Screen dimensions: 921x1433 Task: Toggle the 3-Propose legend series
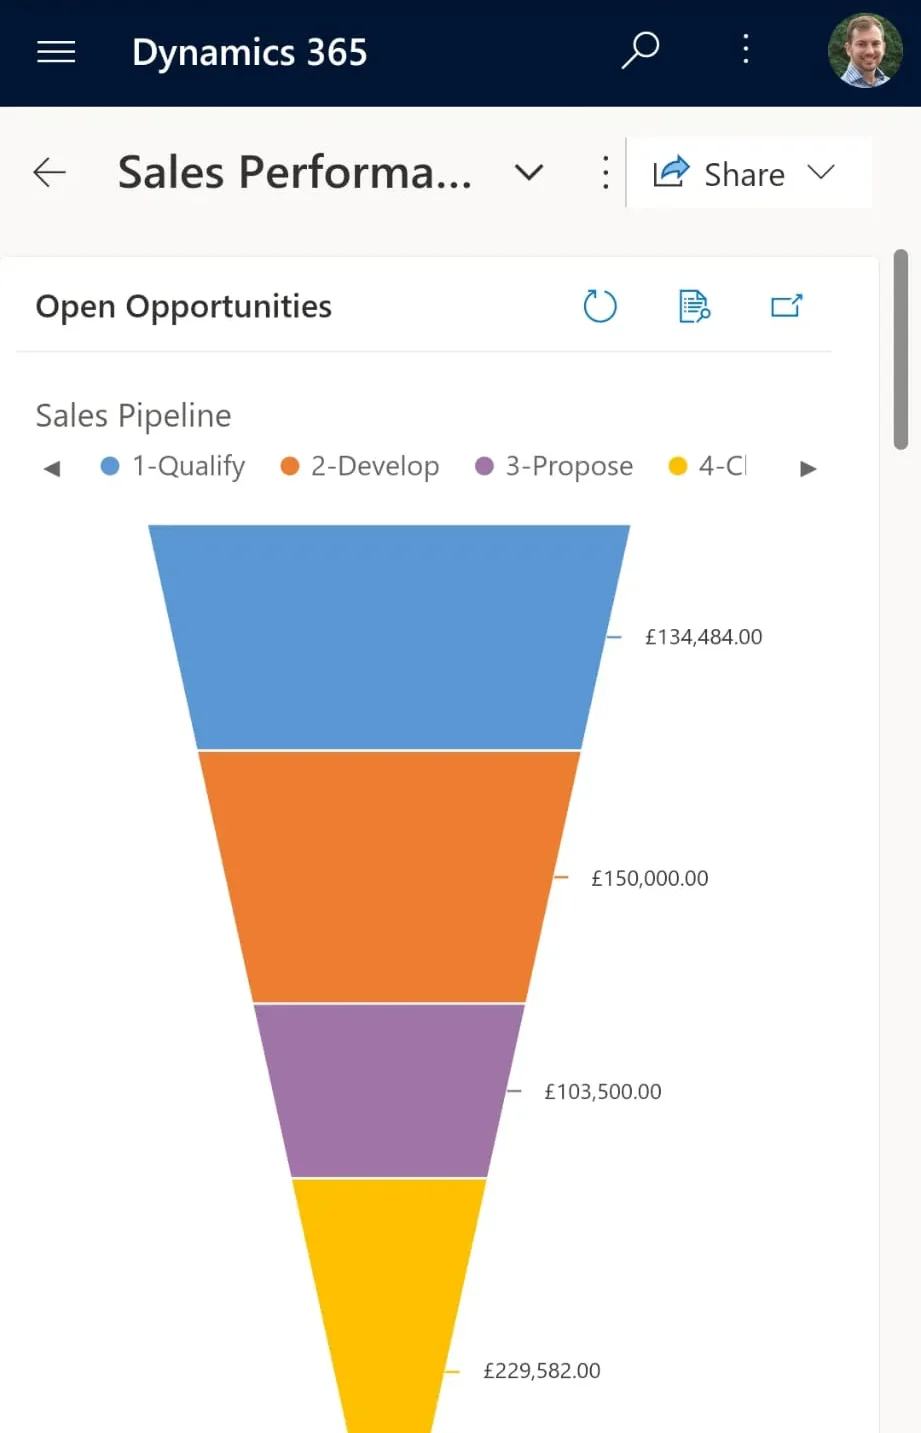pyautogui.click(x=554, y=466)
